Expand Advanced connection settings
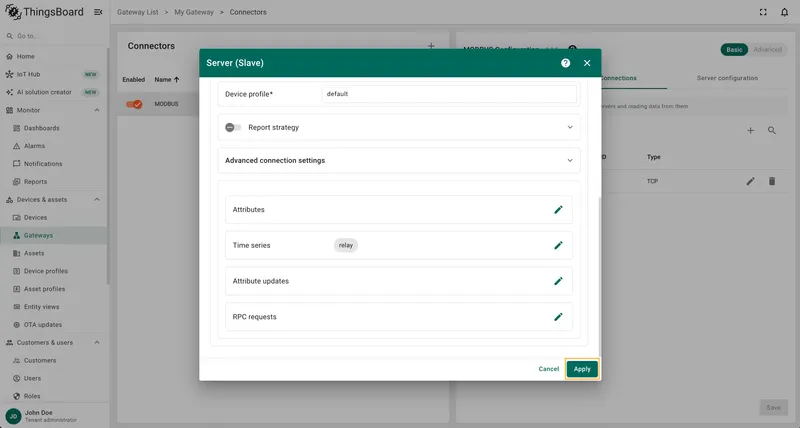 click(570, 160)
